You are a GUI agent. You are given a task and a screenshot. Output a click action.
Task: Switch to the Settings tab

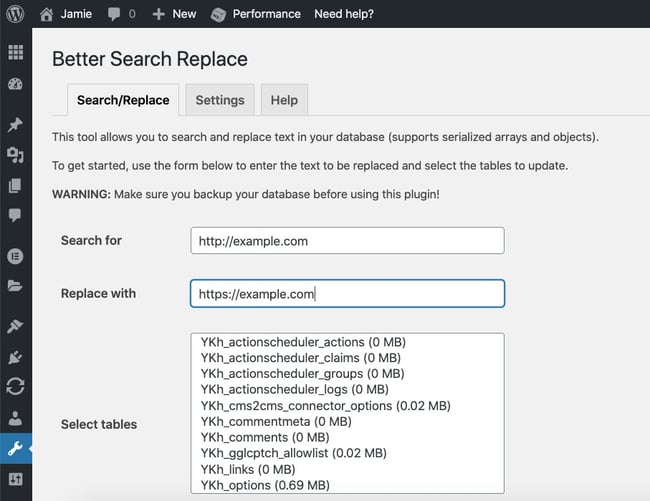click(x=220, y=100)
